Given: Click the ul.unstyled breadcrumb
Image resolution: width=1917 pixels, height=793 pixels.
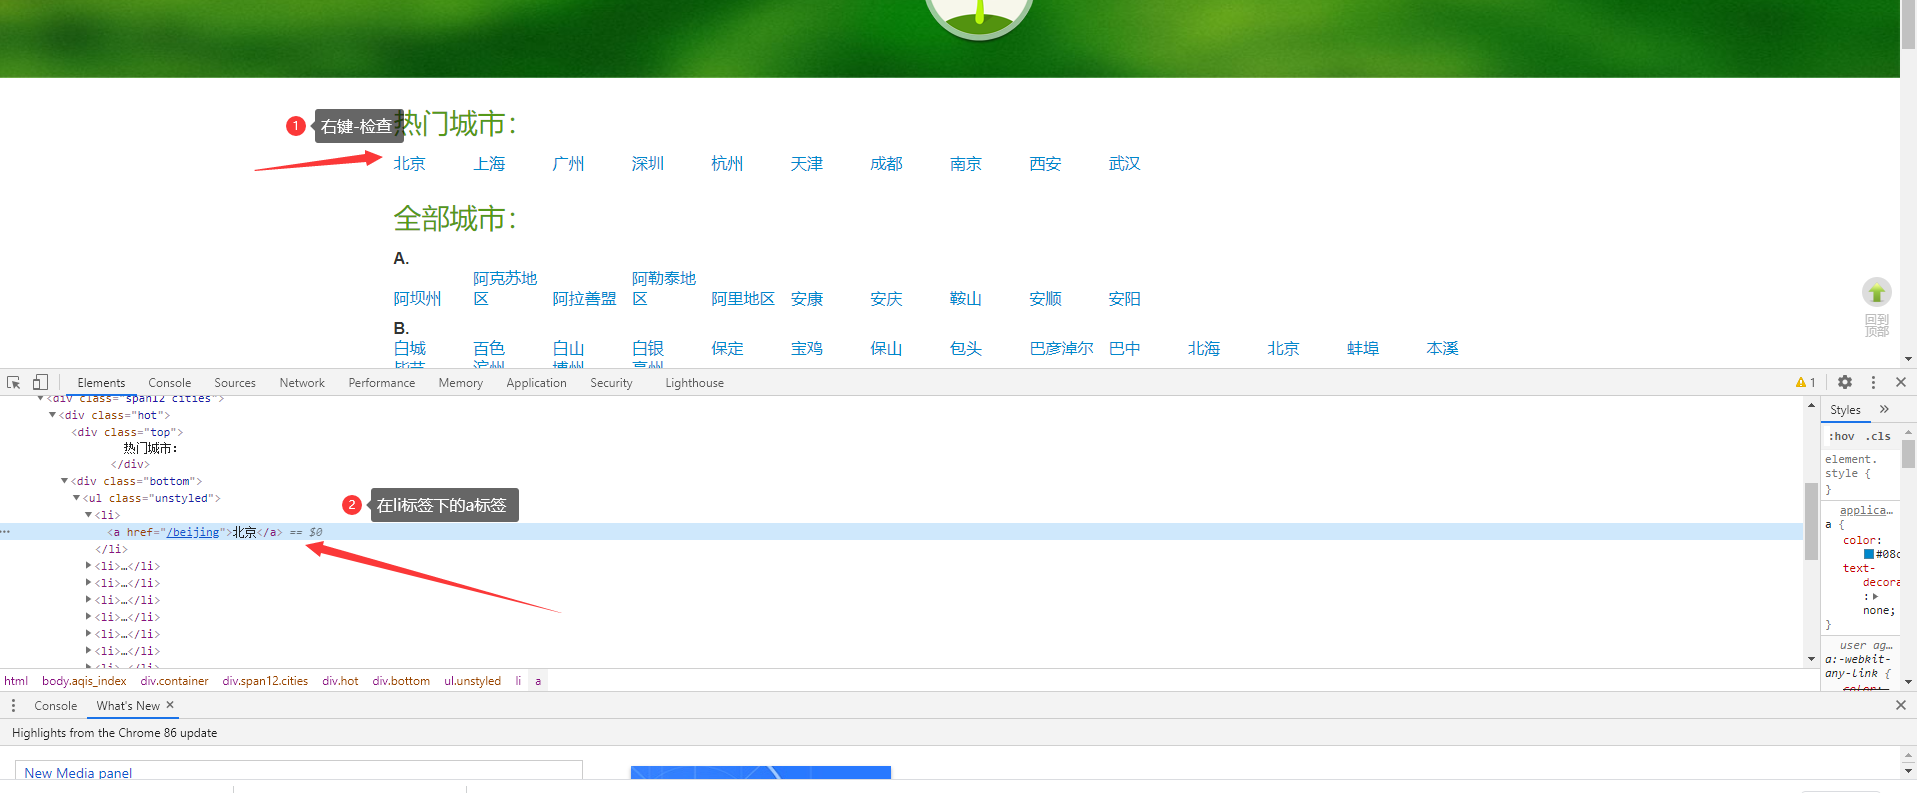Looking at the screenshot, I should 472,681.
